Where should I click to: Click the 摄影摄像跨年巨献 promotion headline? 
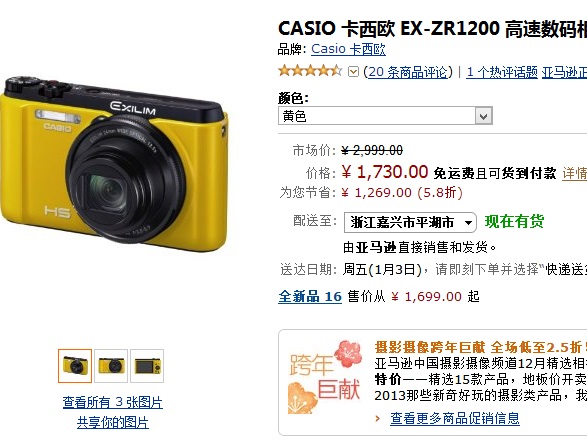[430, 347]
